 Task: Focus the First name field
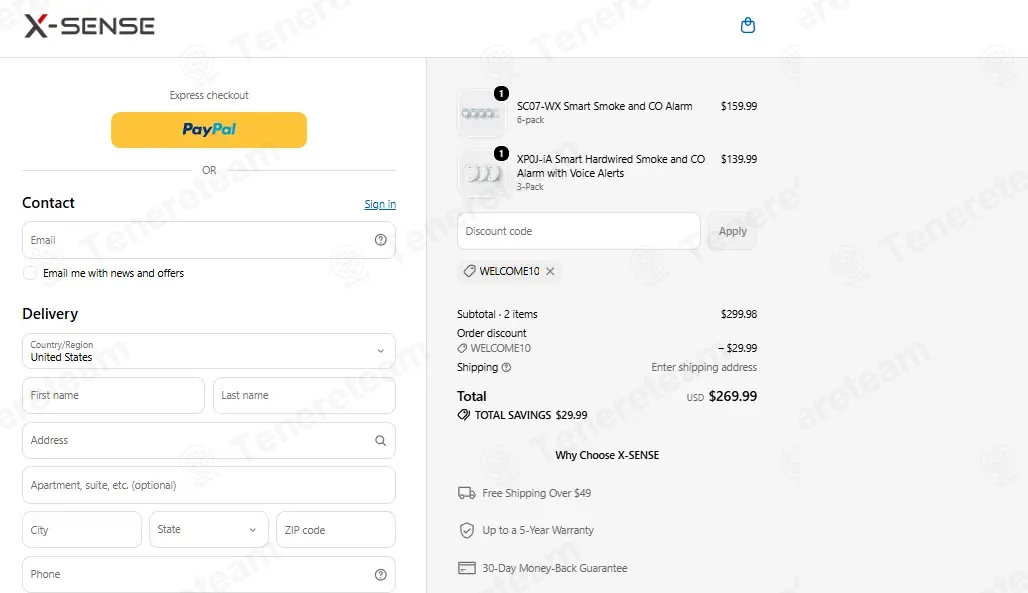[113, 396]
